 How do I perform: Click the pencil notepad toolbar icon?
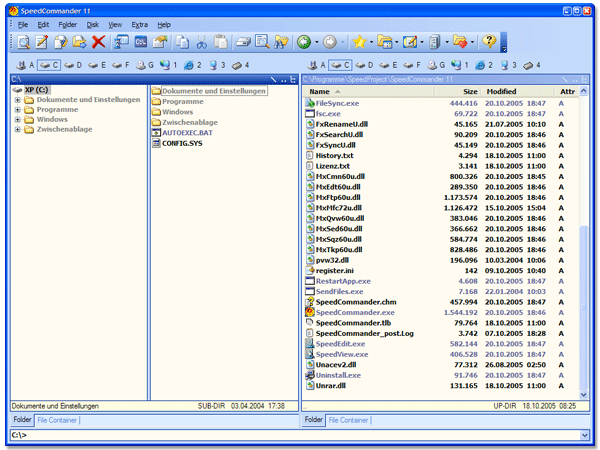click(x=410, y=42)
